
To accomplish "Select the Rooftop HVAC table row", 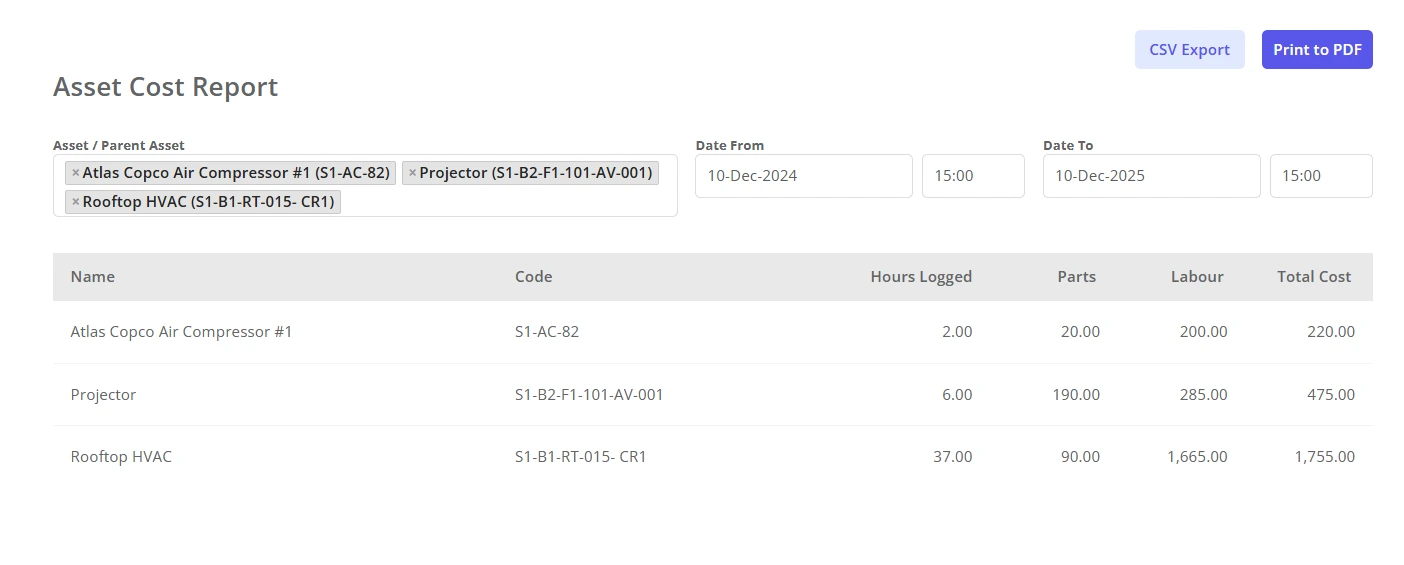I will (x=713, y=457).
